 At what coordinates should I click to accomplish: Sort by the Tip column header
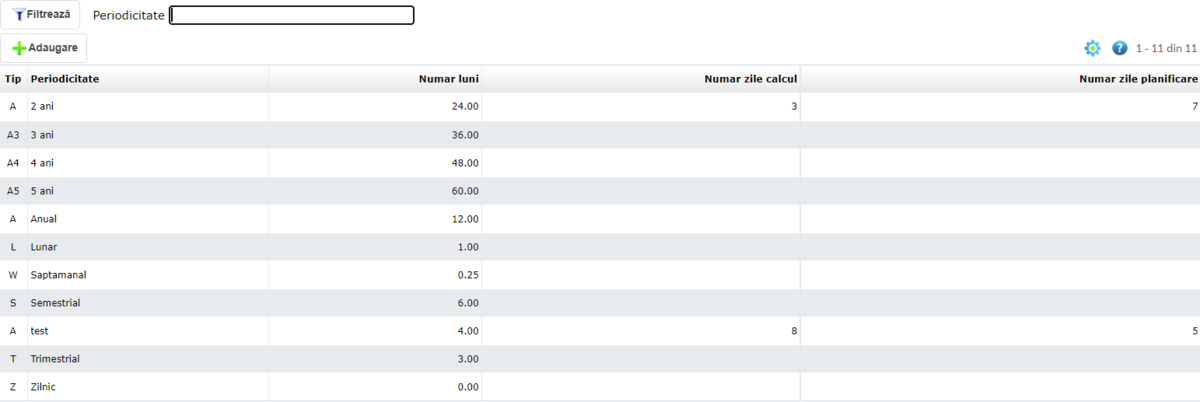(13, 79)
